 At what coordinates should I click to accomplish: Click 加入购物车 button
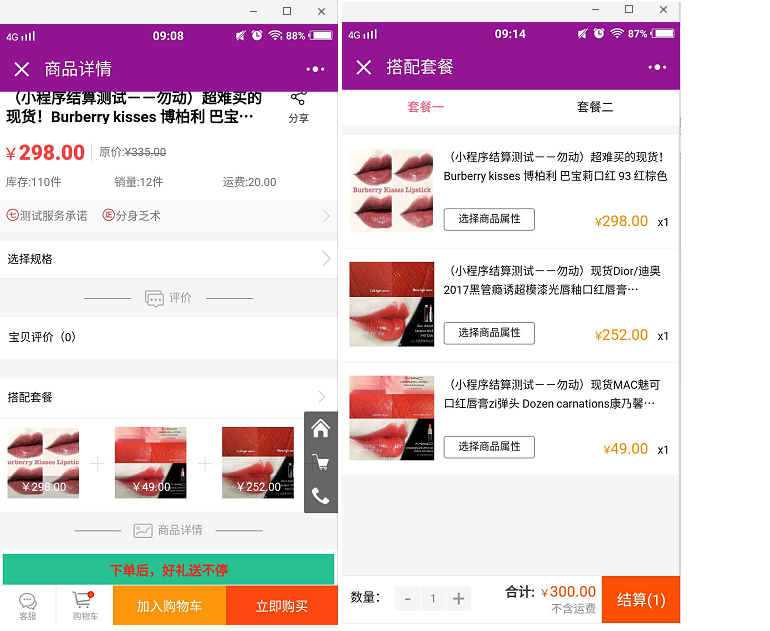click(169, 606)
